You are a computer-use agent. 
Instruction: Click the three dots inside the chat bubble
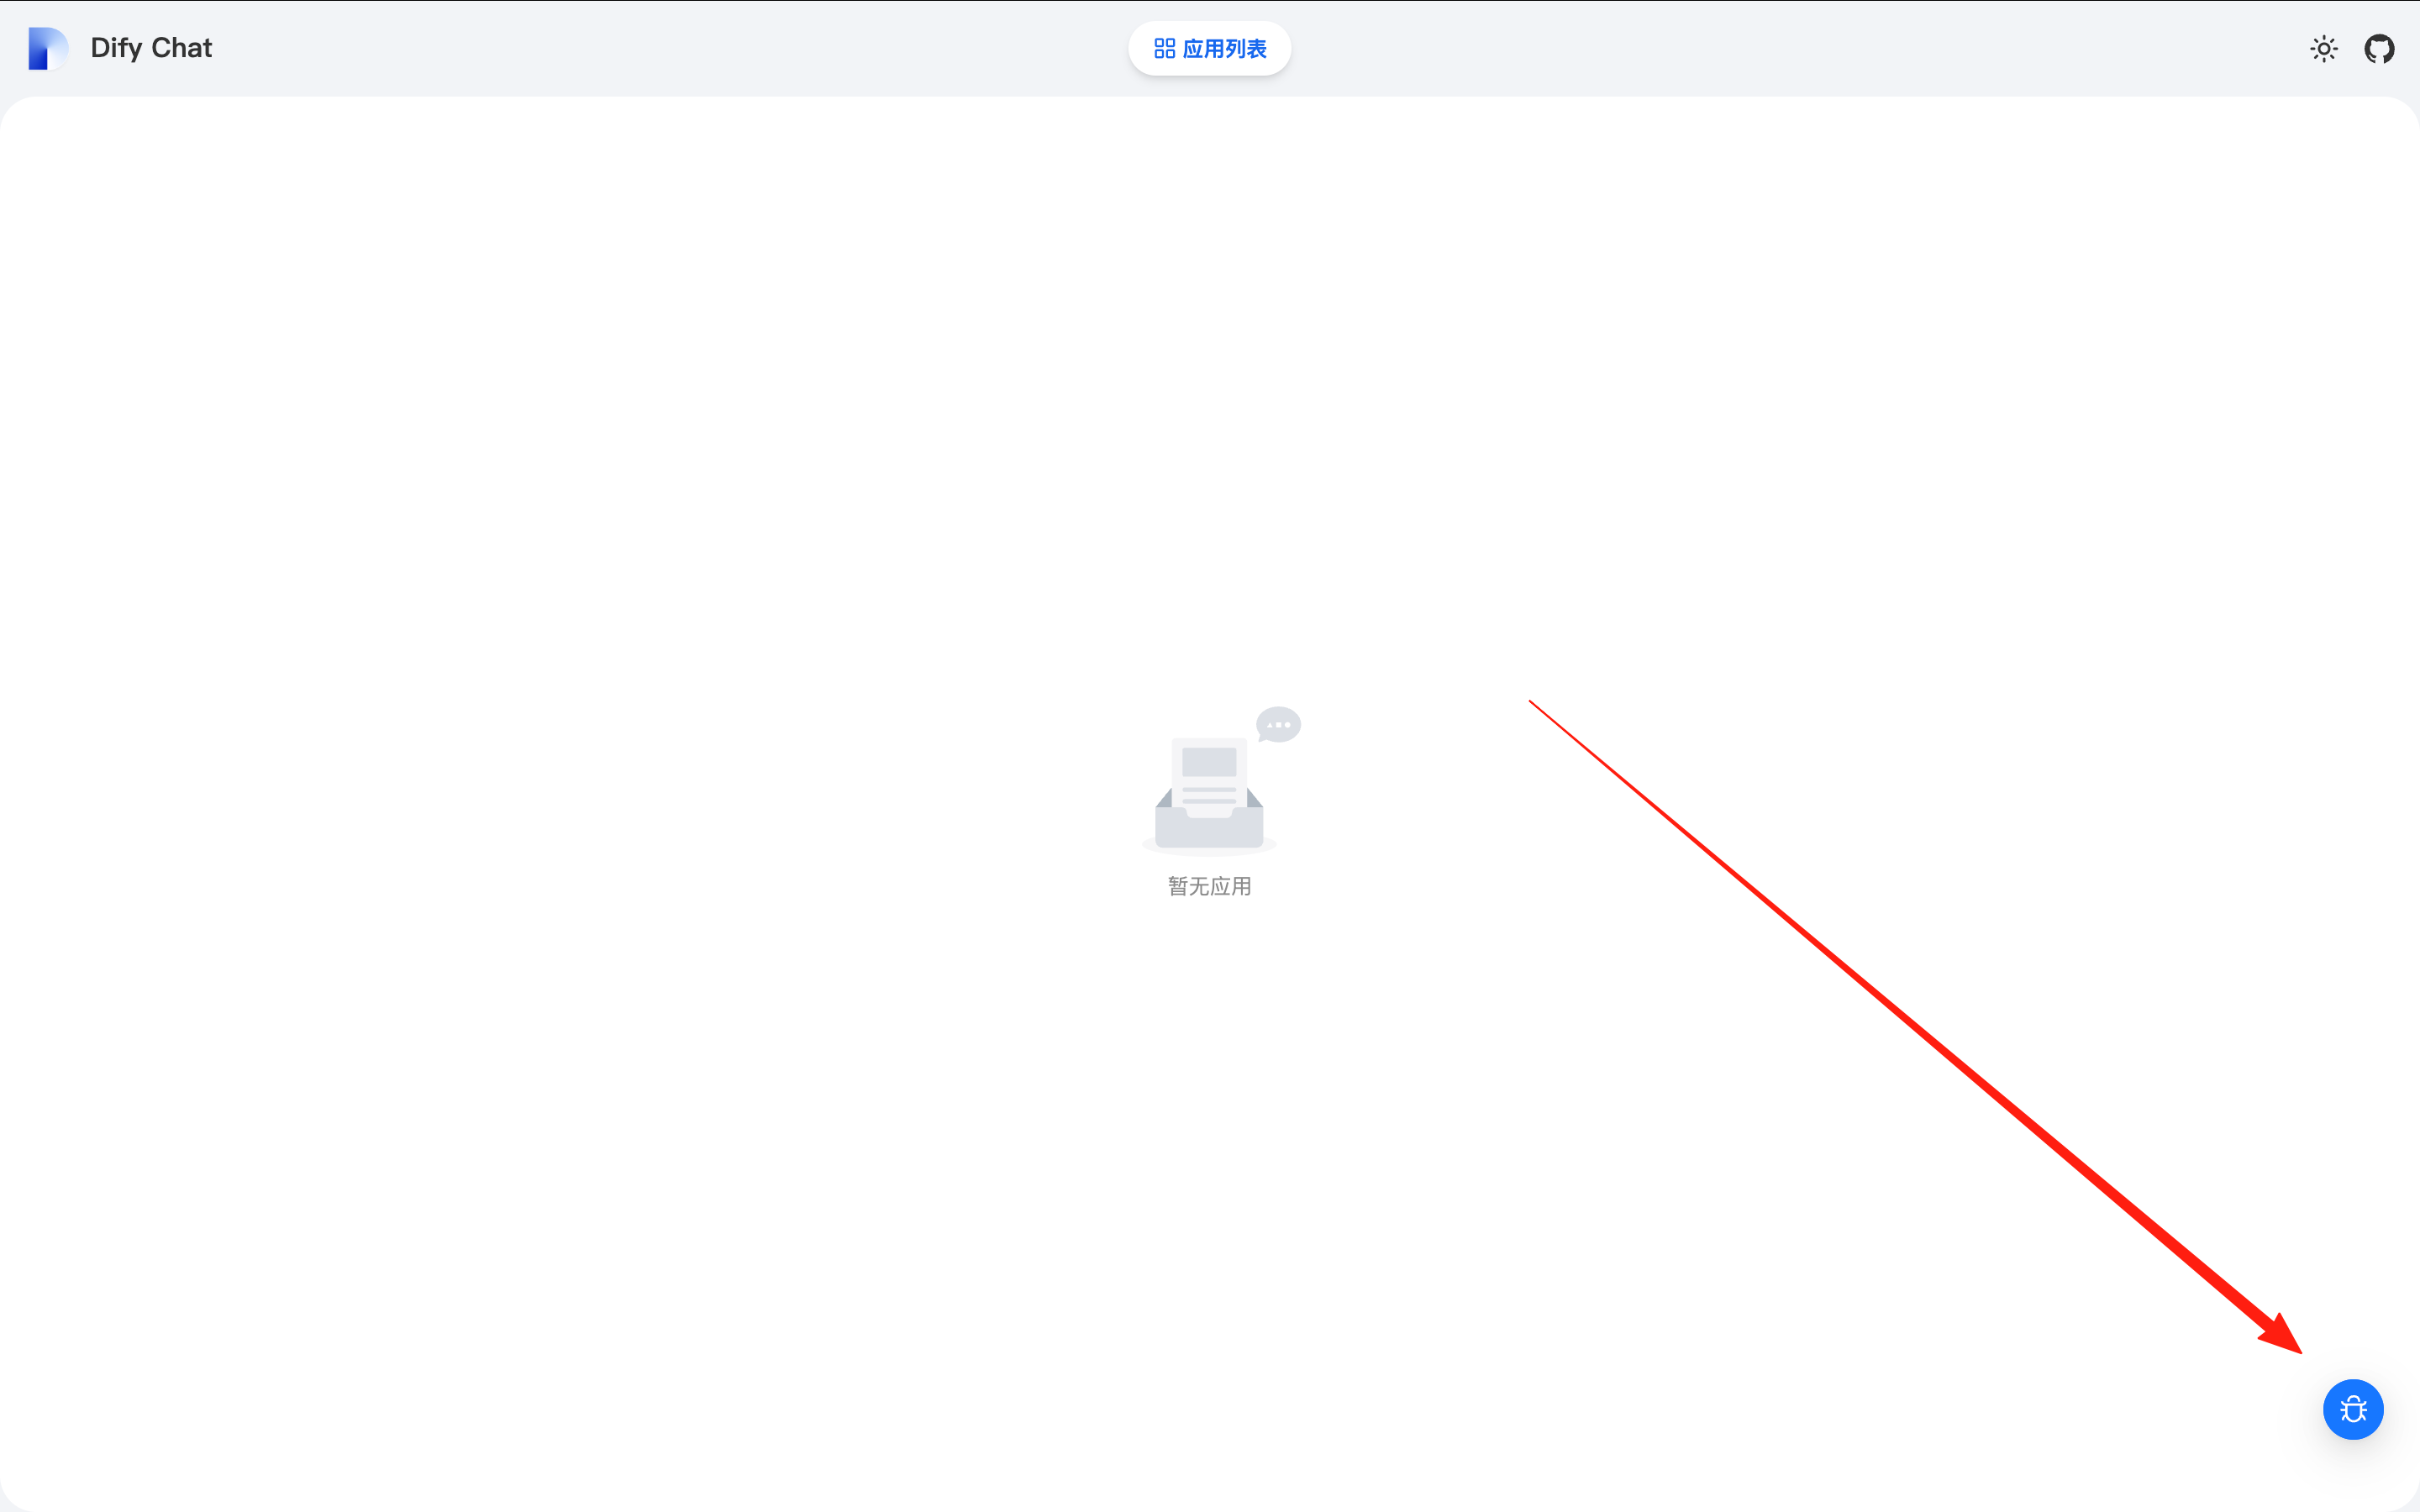click(1278, 724)
